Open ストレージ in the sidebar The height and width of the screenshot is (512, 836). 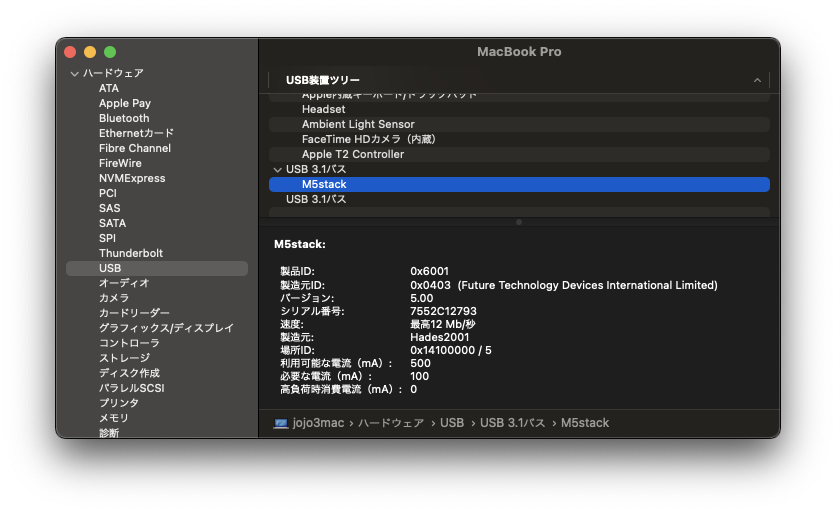pyautogui.click(x=124, y=358)
